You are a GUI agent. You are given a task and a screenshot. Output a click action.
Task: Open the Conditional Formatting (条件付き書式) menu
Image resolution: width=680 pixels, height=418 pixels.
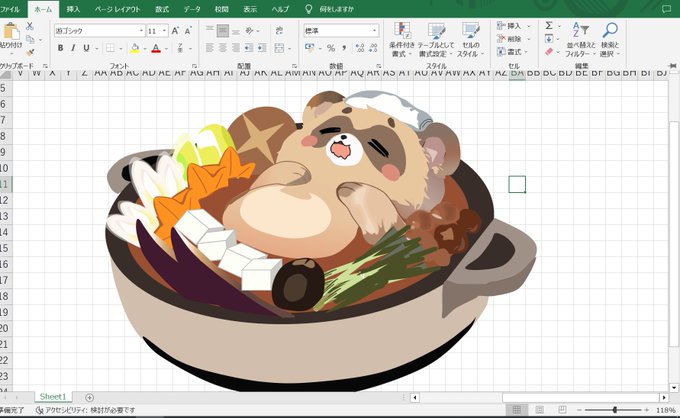tap(402, 40)
